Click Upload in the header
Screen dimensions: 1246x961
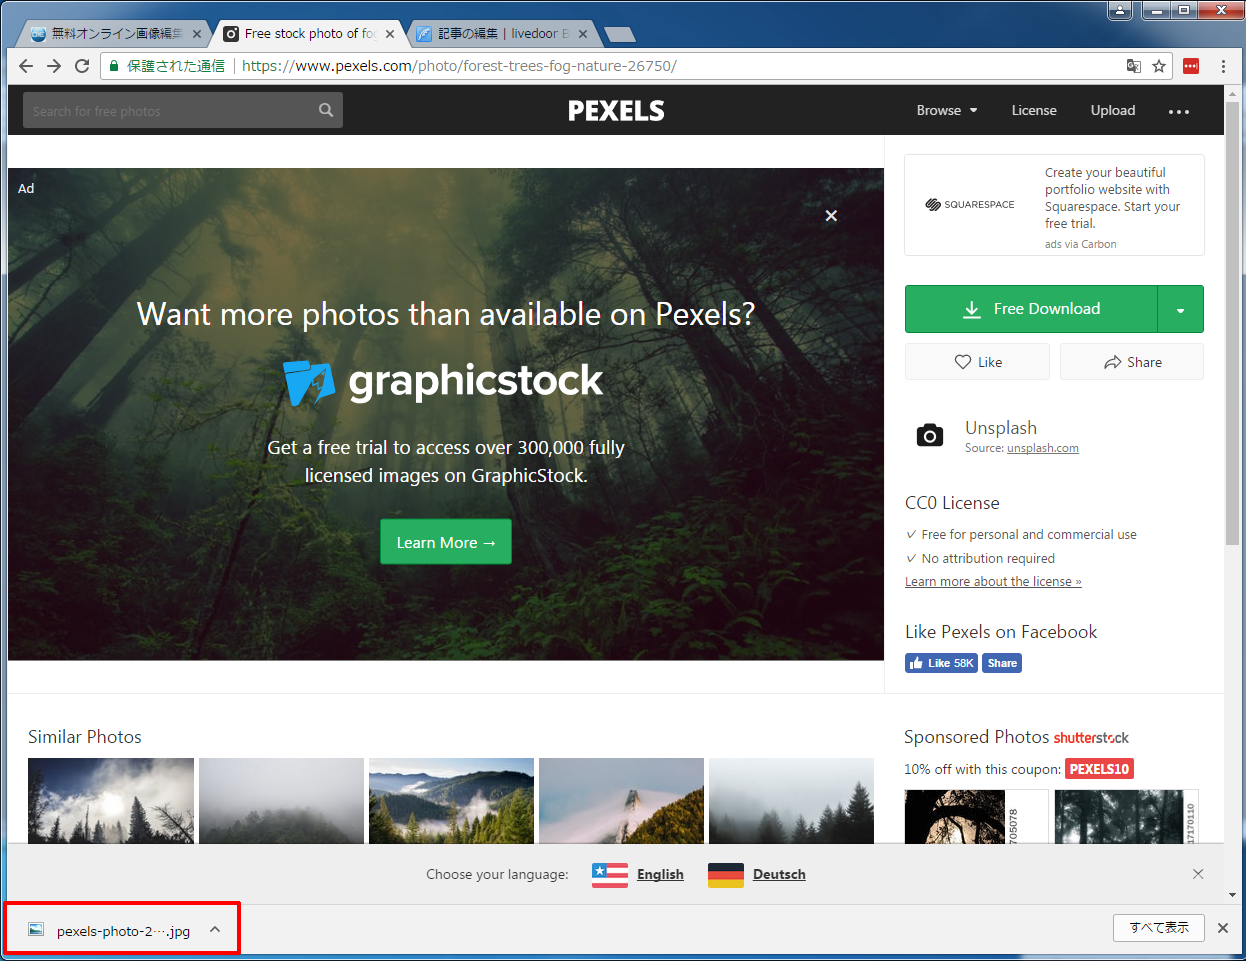pyautogui.click(x=1113, y=110)
